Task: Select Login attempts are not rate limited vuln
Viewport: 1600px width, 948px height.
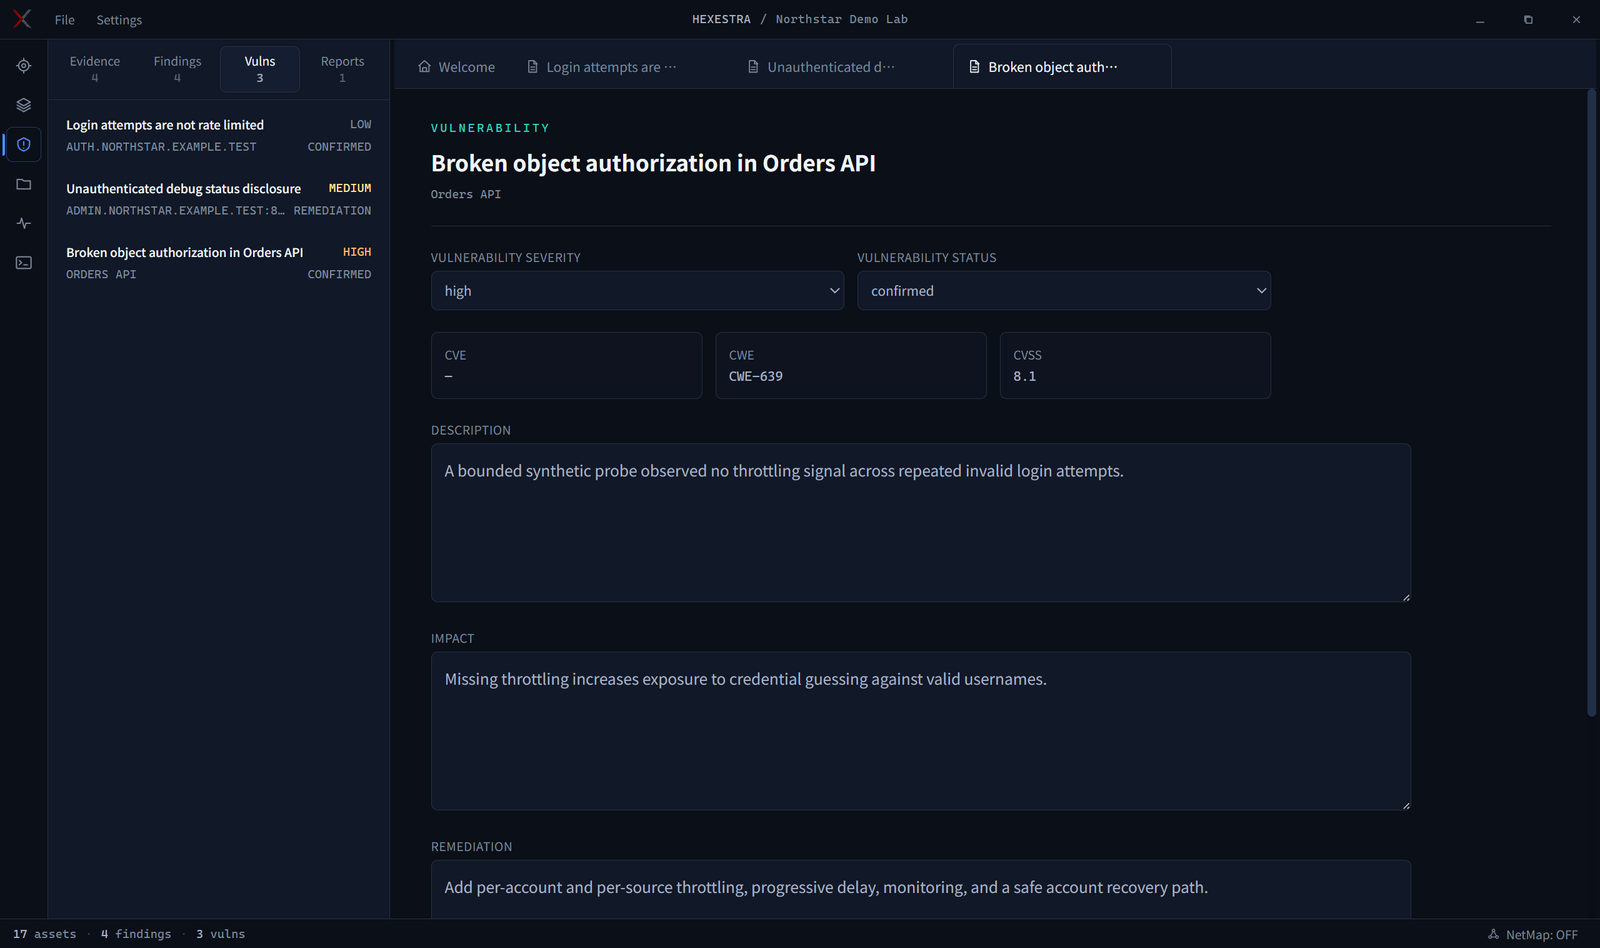Action: point(219,136)
